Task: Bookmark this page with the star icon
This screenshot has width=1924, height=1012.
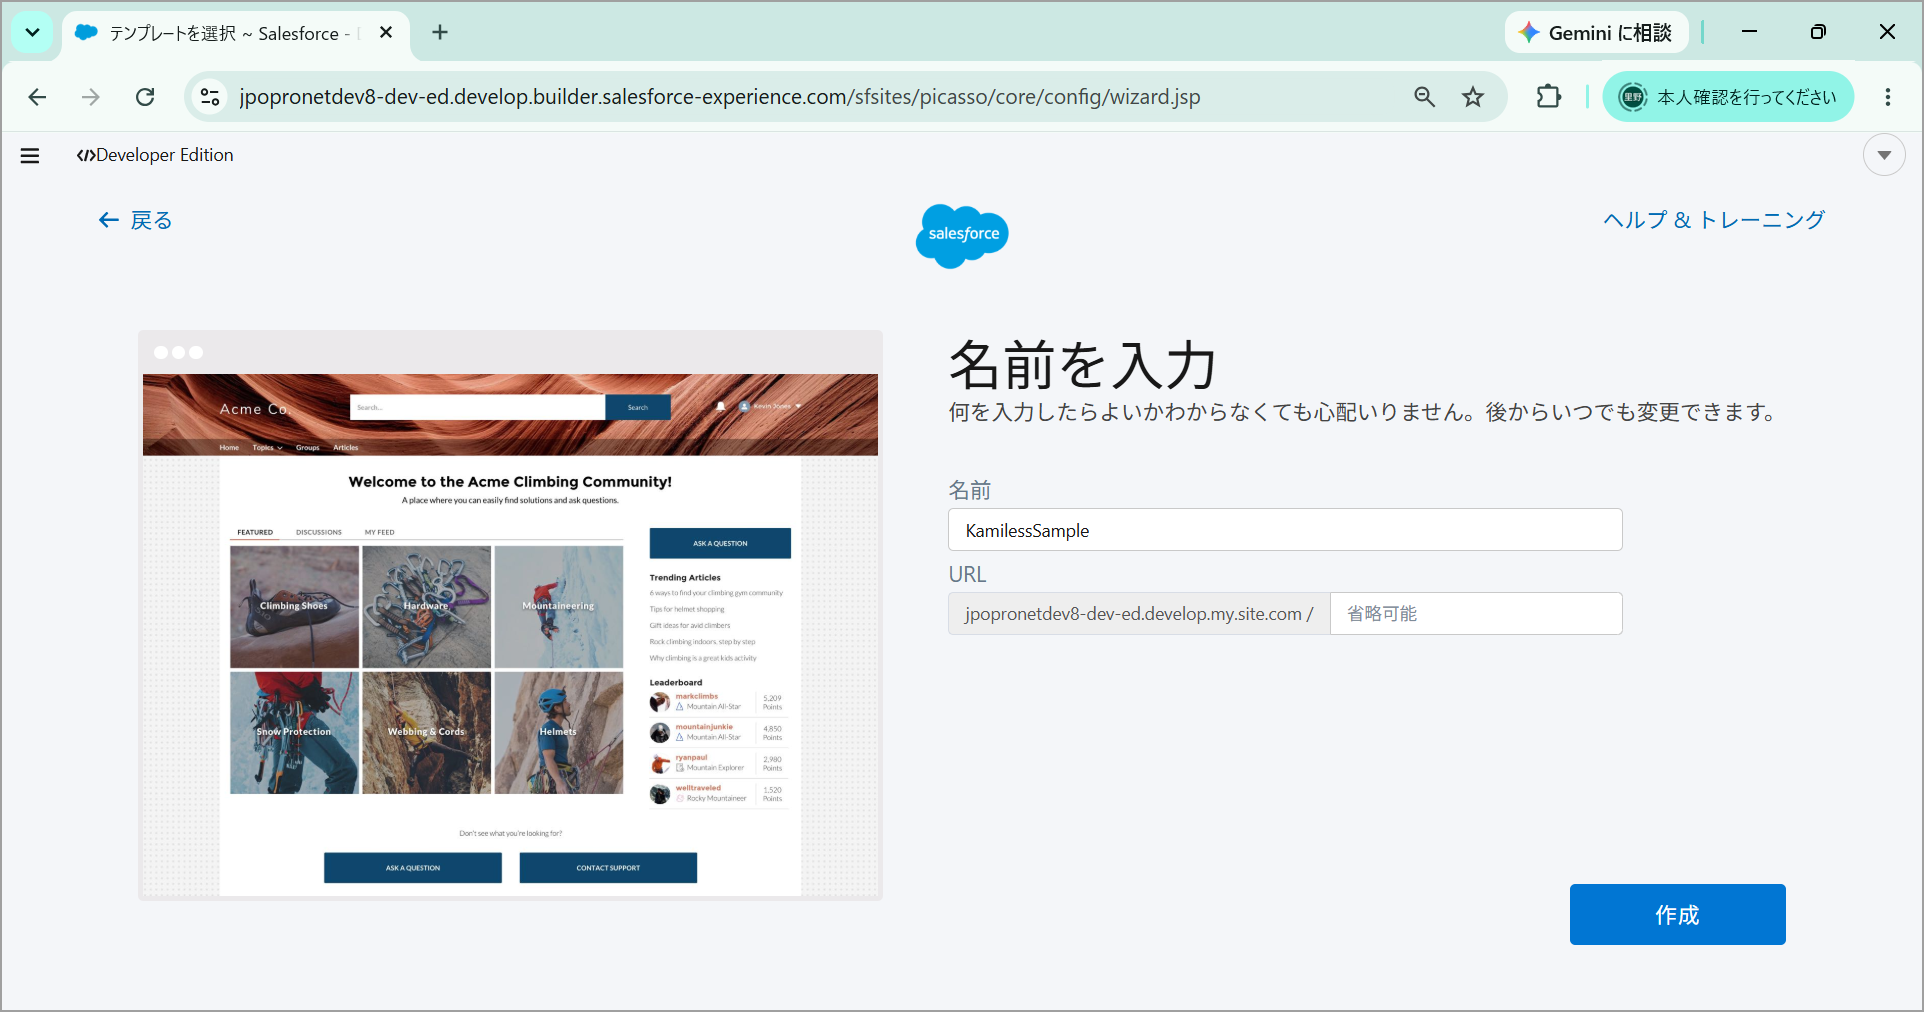Action: coord(1473,97)
